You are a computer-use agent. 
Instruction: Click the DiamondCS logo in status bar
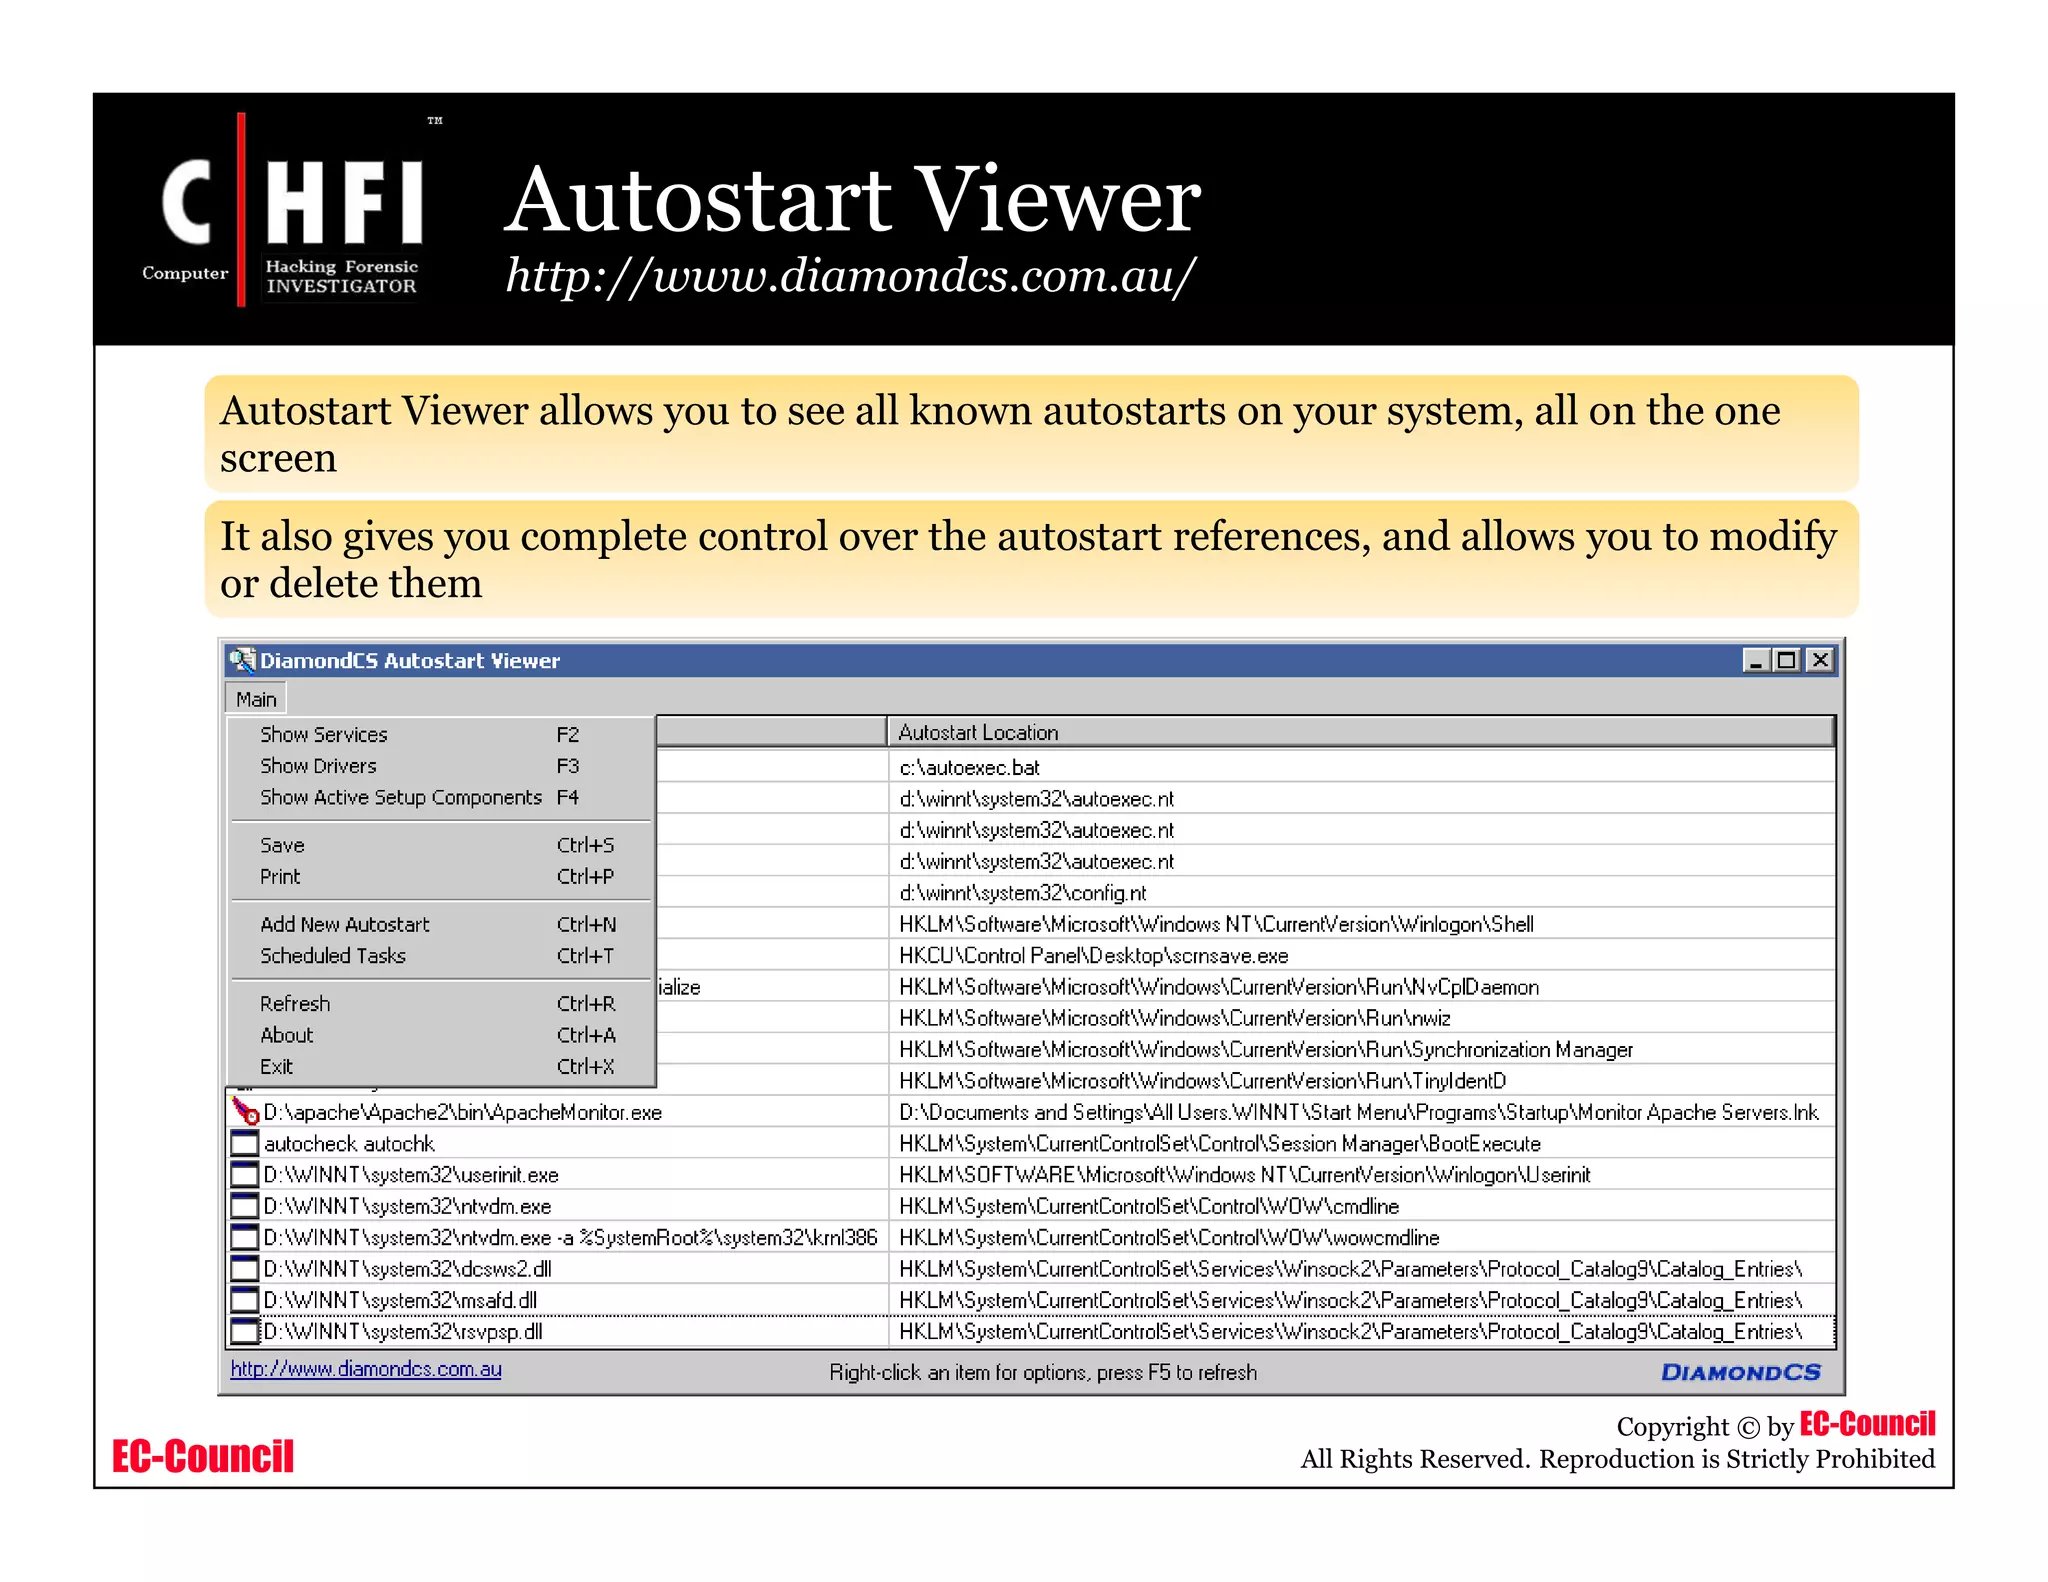click(x=1741, y=1372)
